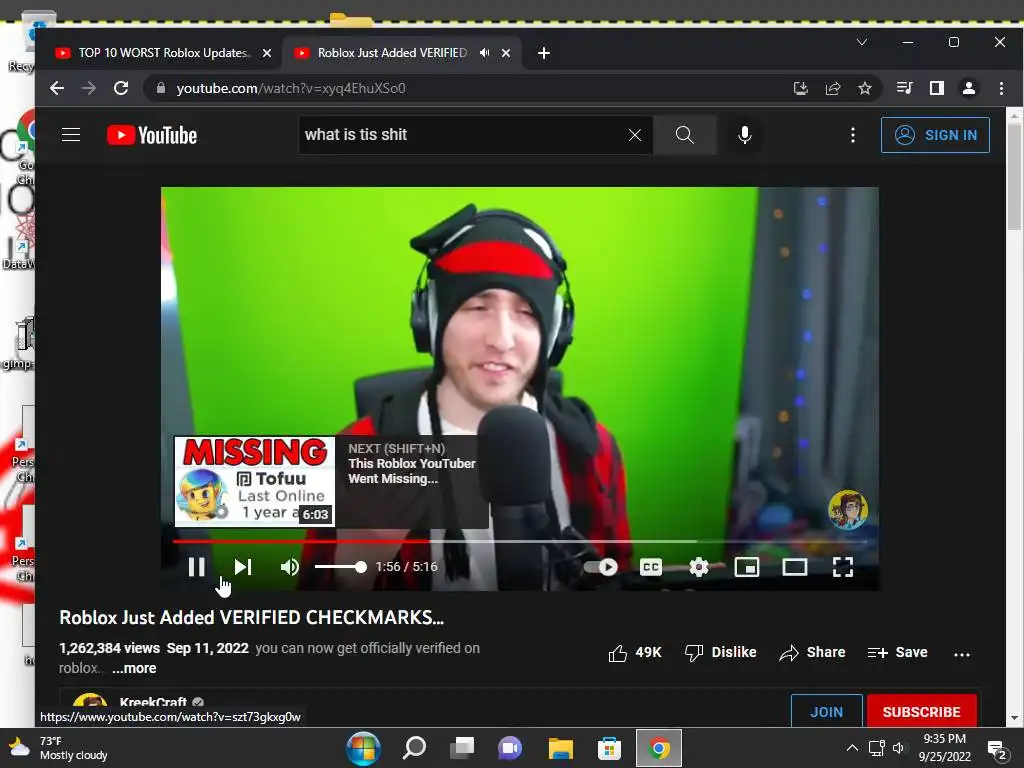Open the weather widget 73°F
Image resolution: width=1024 pixels, height=768 pixels.
pos(58,748)
